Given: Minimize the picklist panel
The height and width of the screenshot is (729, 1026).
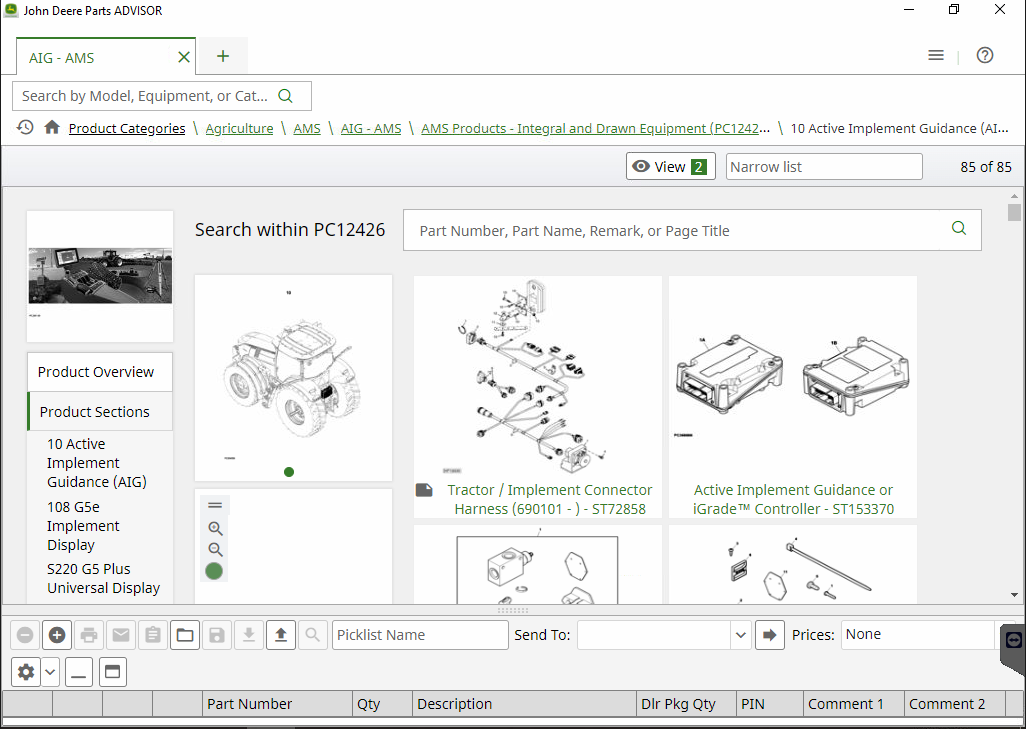Looking at the screenshot, I should (x=79, y=672).
